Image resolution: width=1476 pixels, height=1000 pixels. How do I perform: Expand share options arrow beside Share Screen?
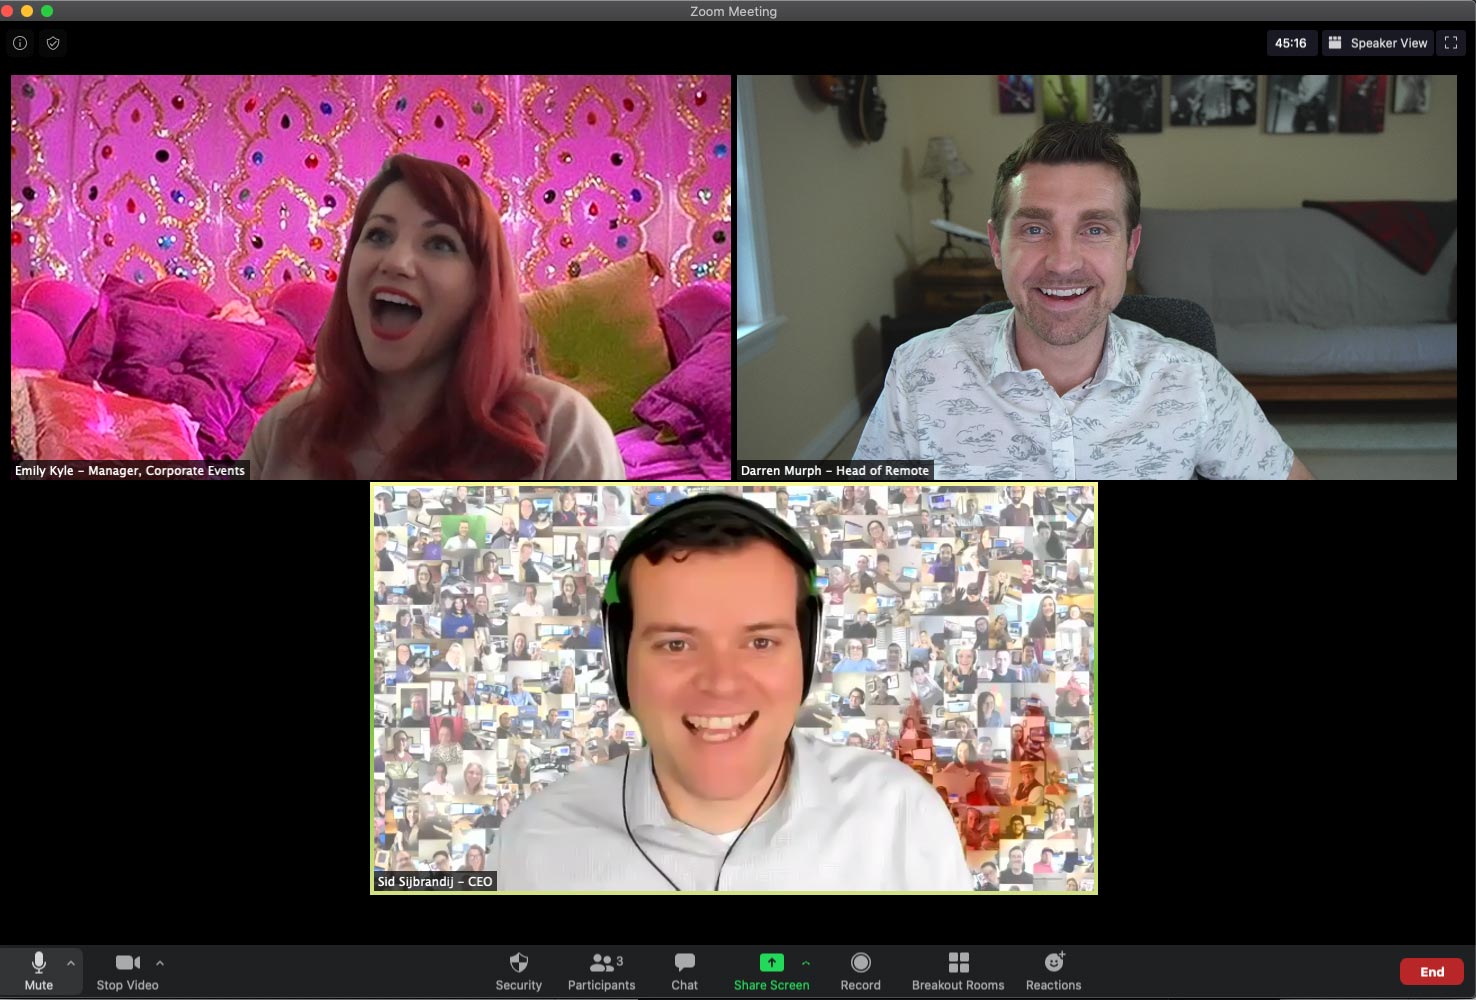tap(806, 963)
